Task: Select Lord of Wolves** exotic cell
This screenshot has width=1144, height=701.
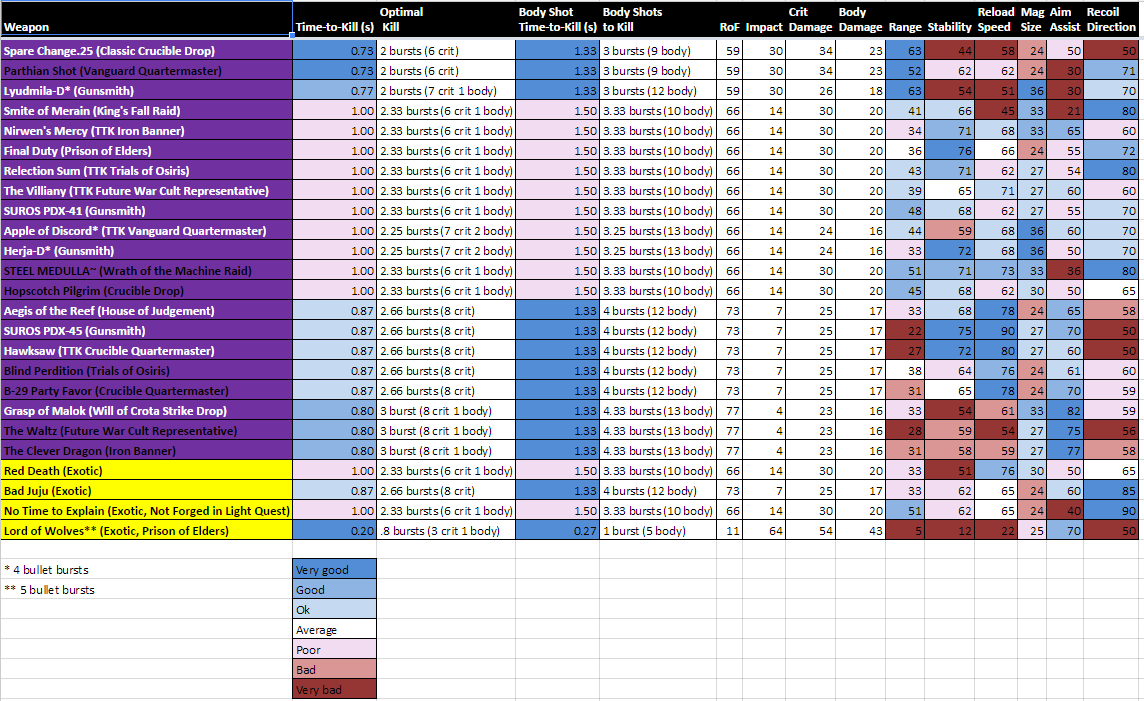Action: [x=147, y=530]
